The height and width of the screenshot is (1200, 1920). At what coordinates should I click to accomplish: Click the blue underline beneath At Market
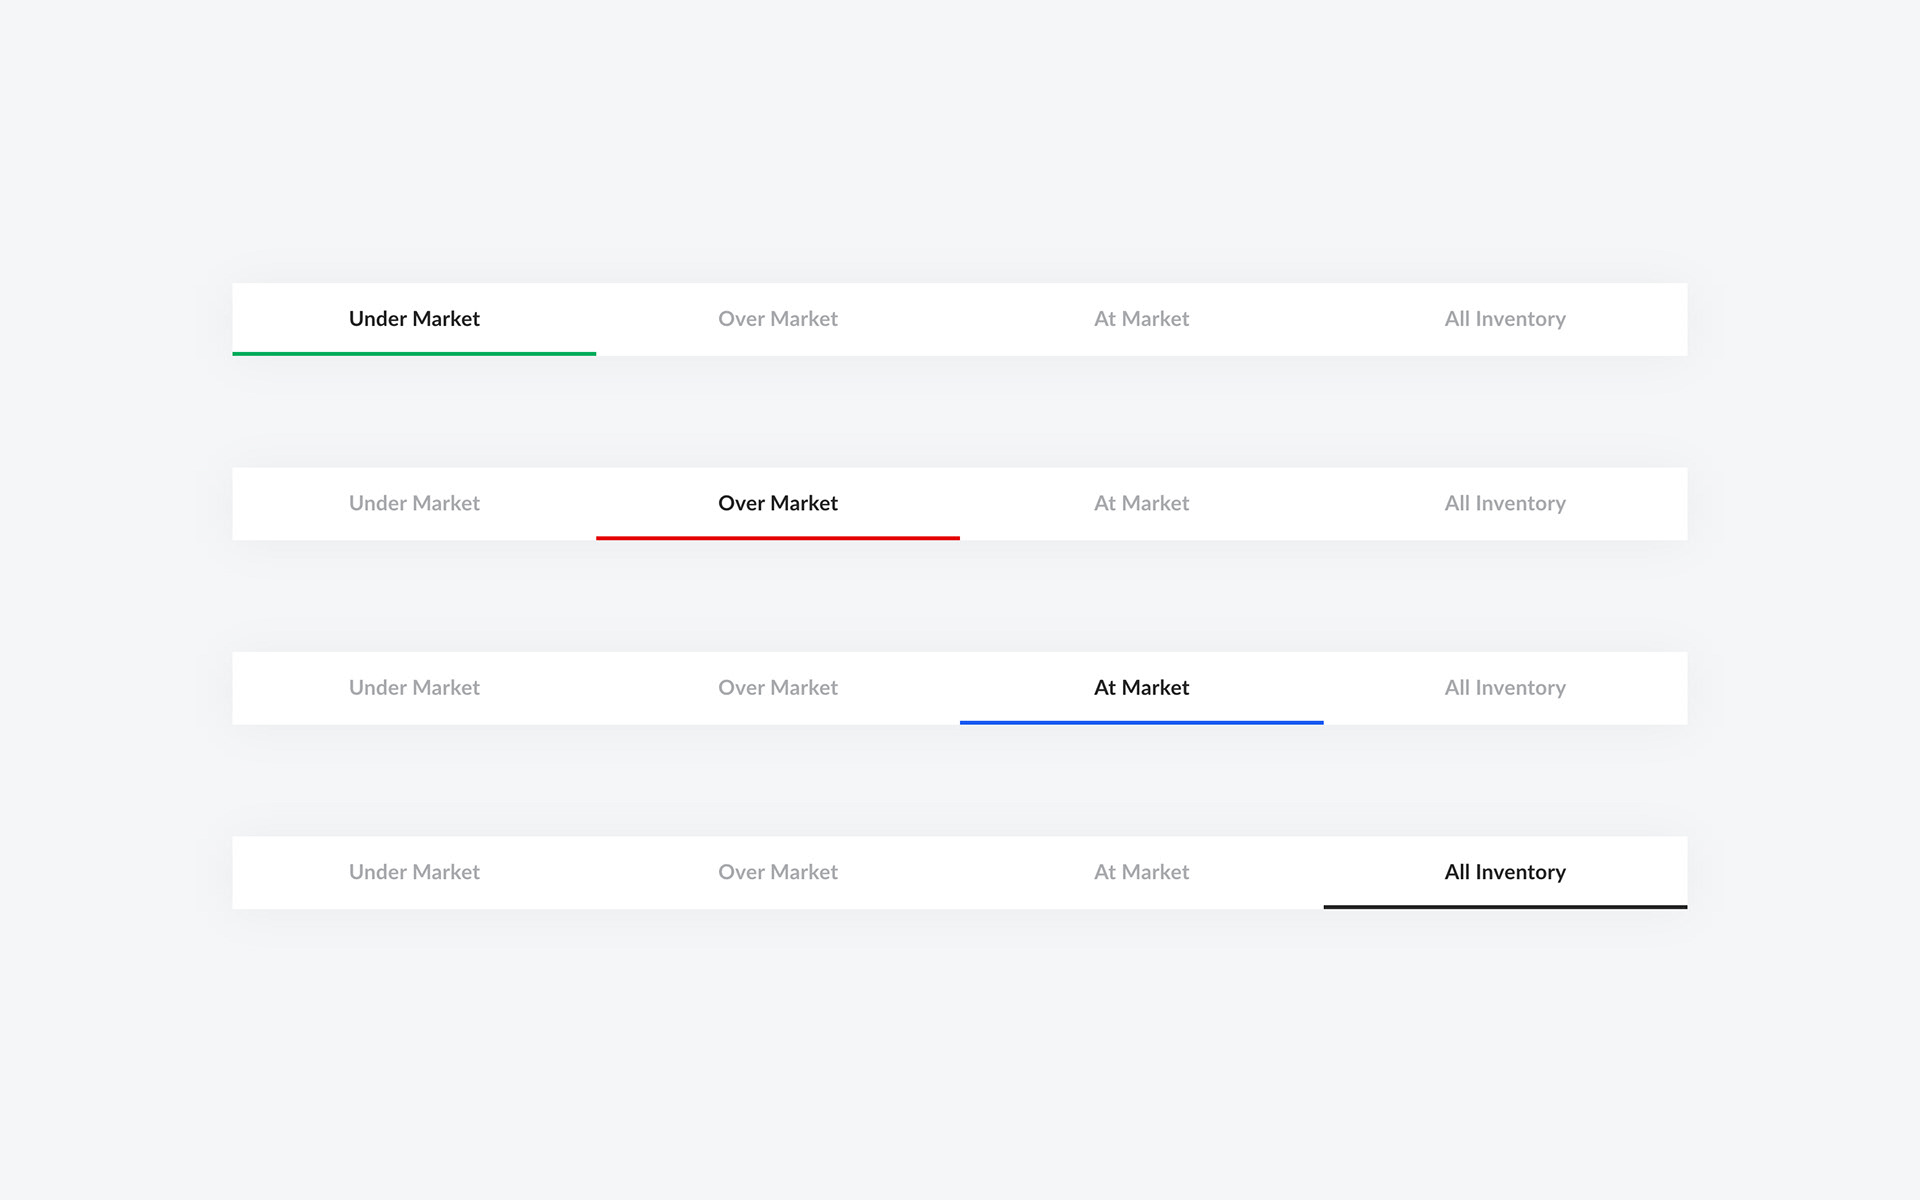(x=1141, y=722)
